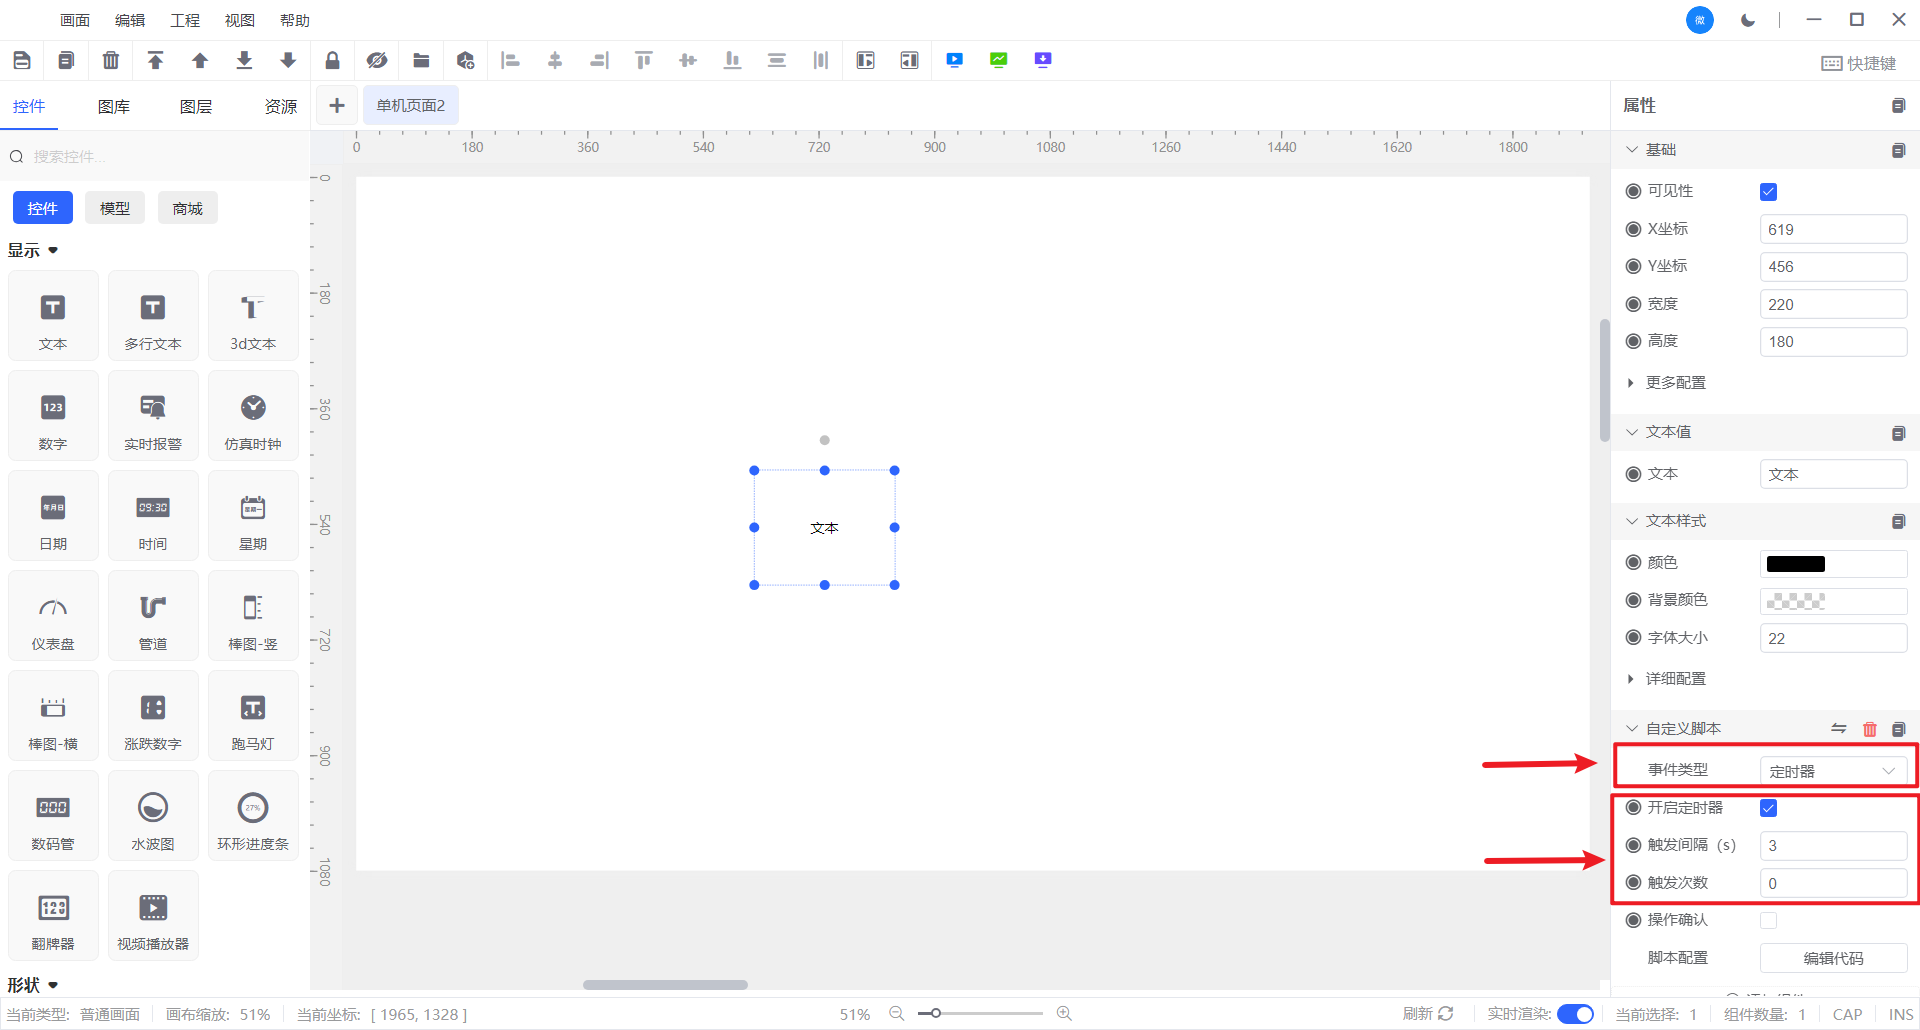The height and width of the screenshot is (1030, 1920).
Task: Switch to the 图层 tab
Action: (196, 107)
